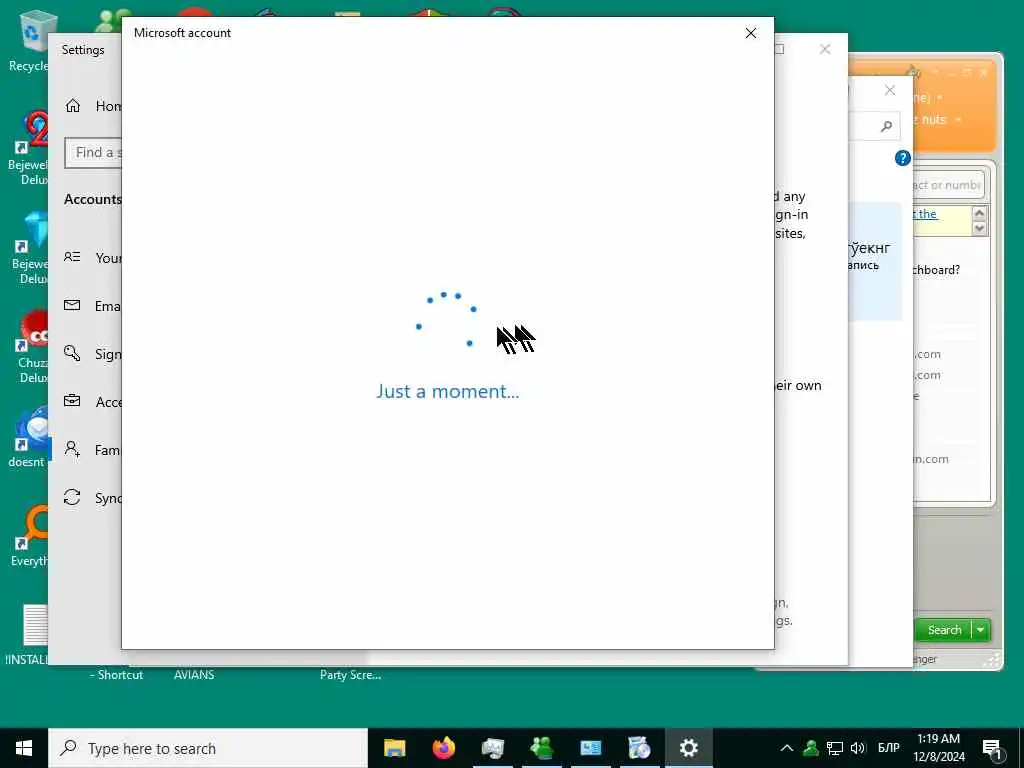This screenshot has height=768, width=1024.
Task: Click the scroll-up arrow in Messenger banner
Action: coord(979,214)
